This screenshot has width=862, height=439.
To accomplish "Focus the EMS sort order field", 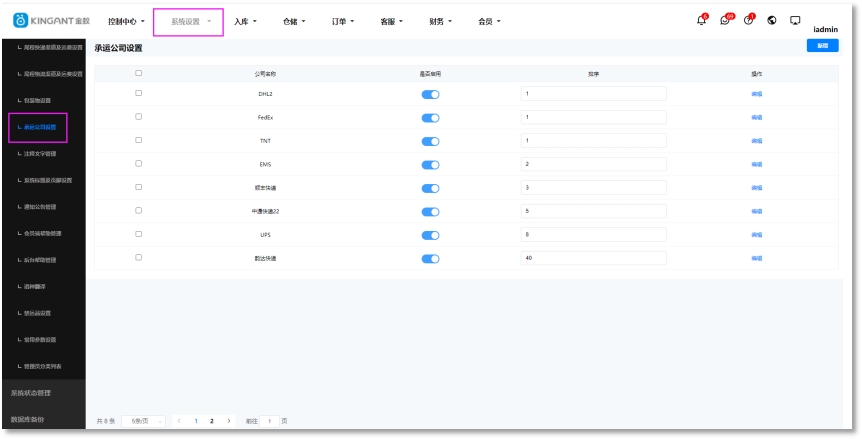I will click(x=594, y=164).
